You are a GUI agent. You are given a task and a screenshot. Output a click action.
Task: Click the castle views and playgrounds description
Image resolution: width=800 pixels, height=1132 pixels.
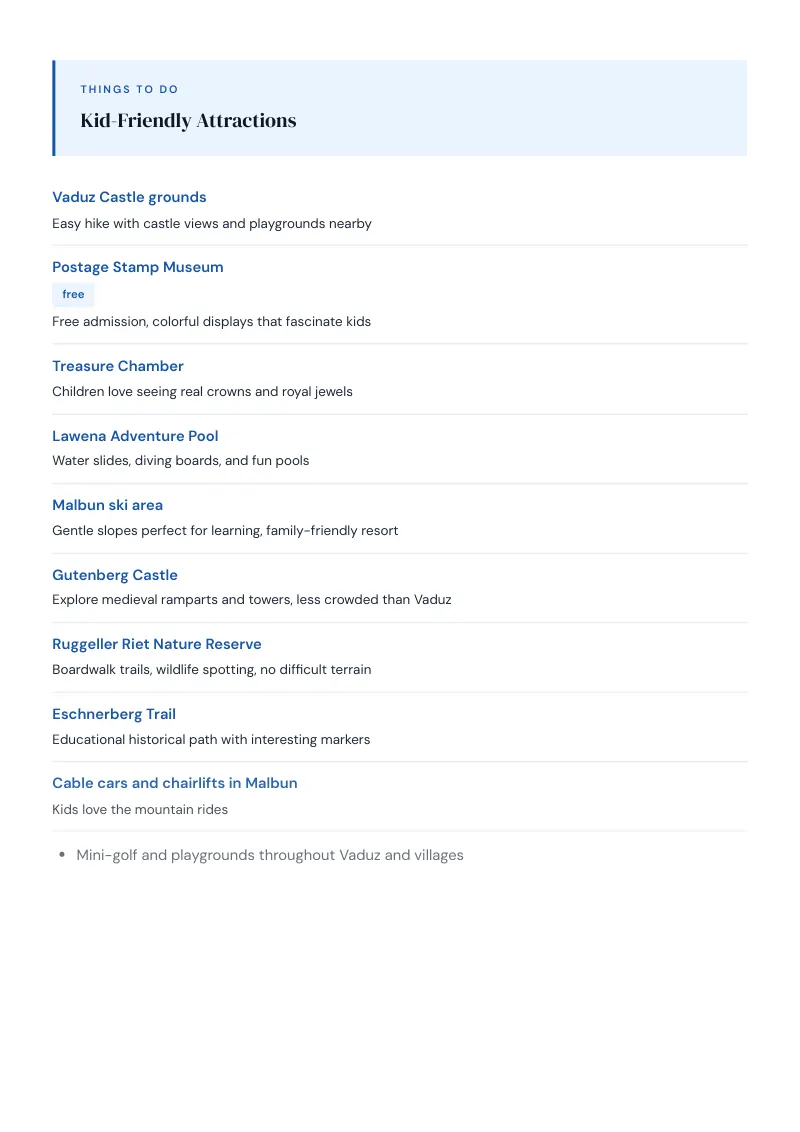212,224
